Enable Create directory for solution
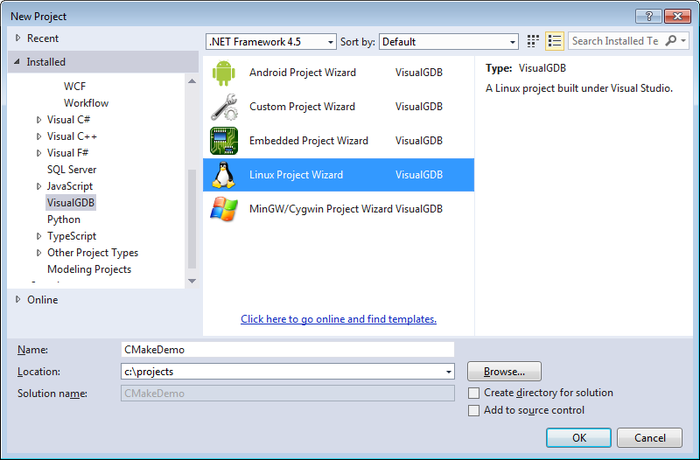700x460 pixels. tap(474, 393)
